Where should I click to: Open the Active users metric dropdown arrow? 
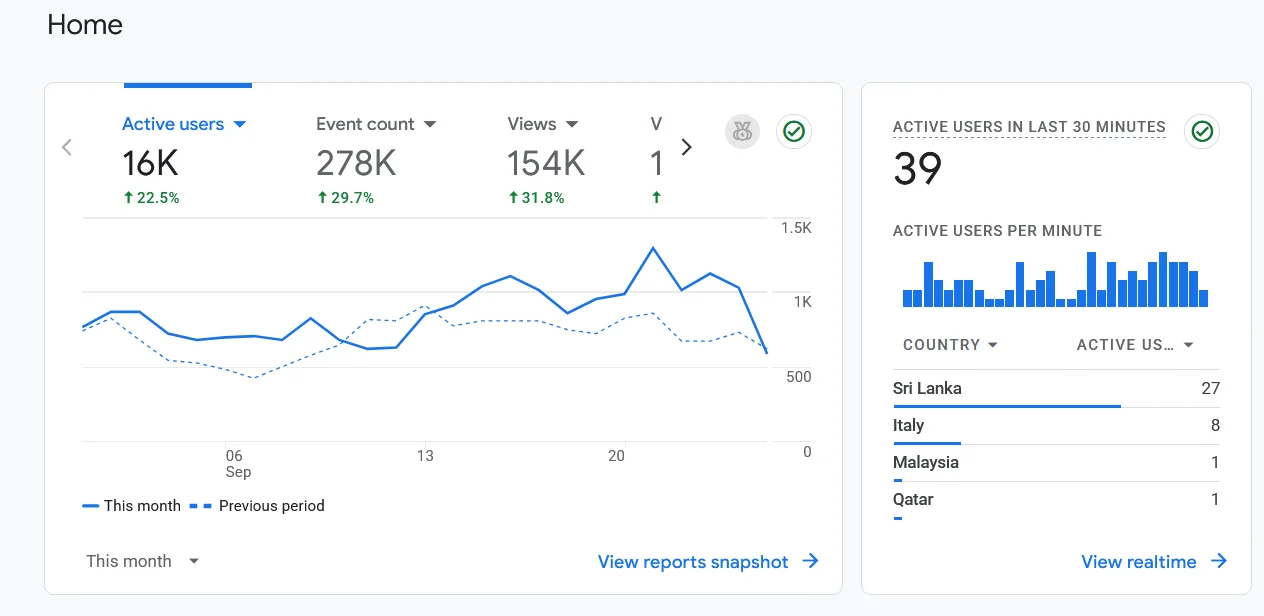(x=239, y=125)
